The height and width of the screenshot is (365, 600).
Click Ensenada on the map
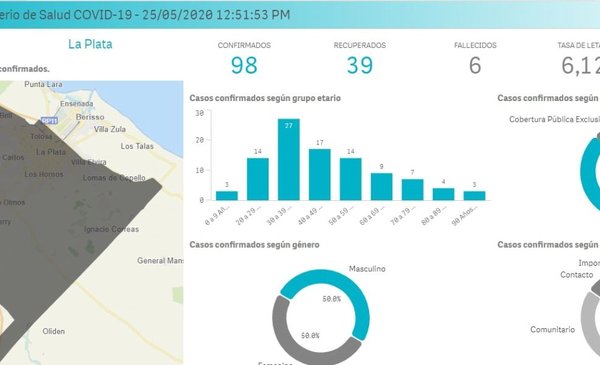click(x=77, y=104)
